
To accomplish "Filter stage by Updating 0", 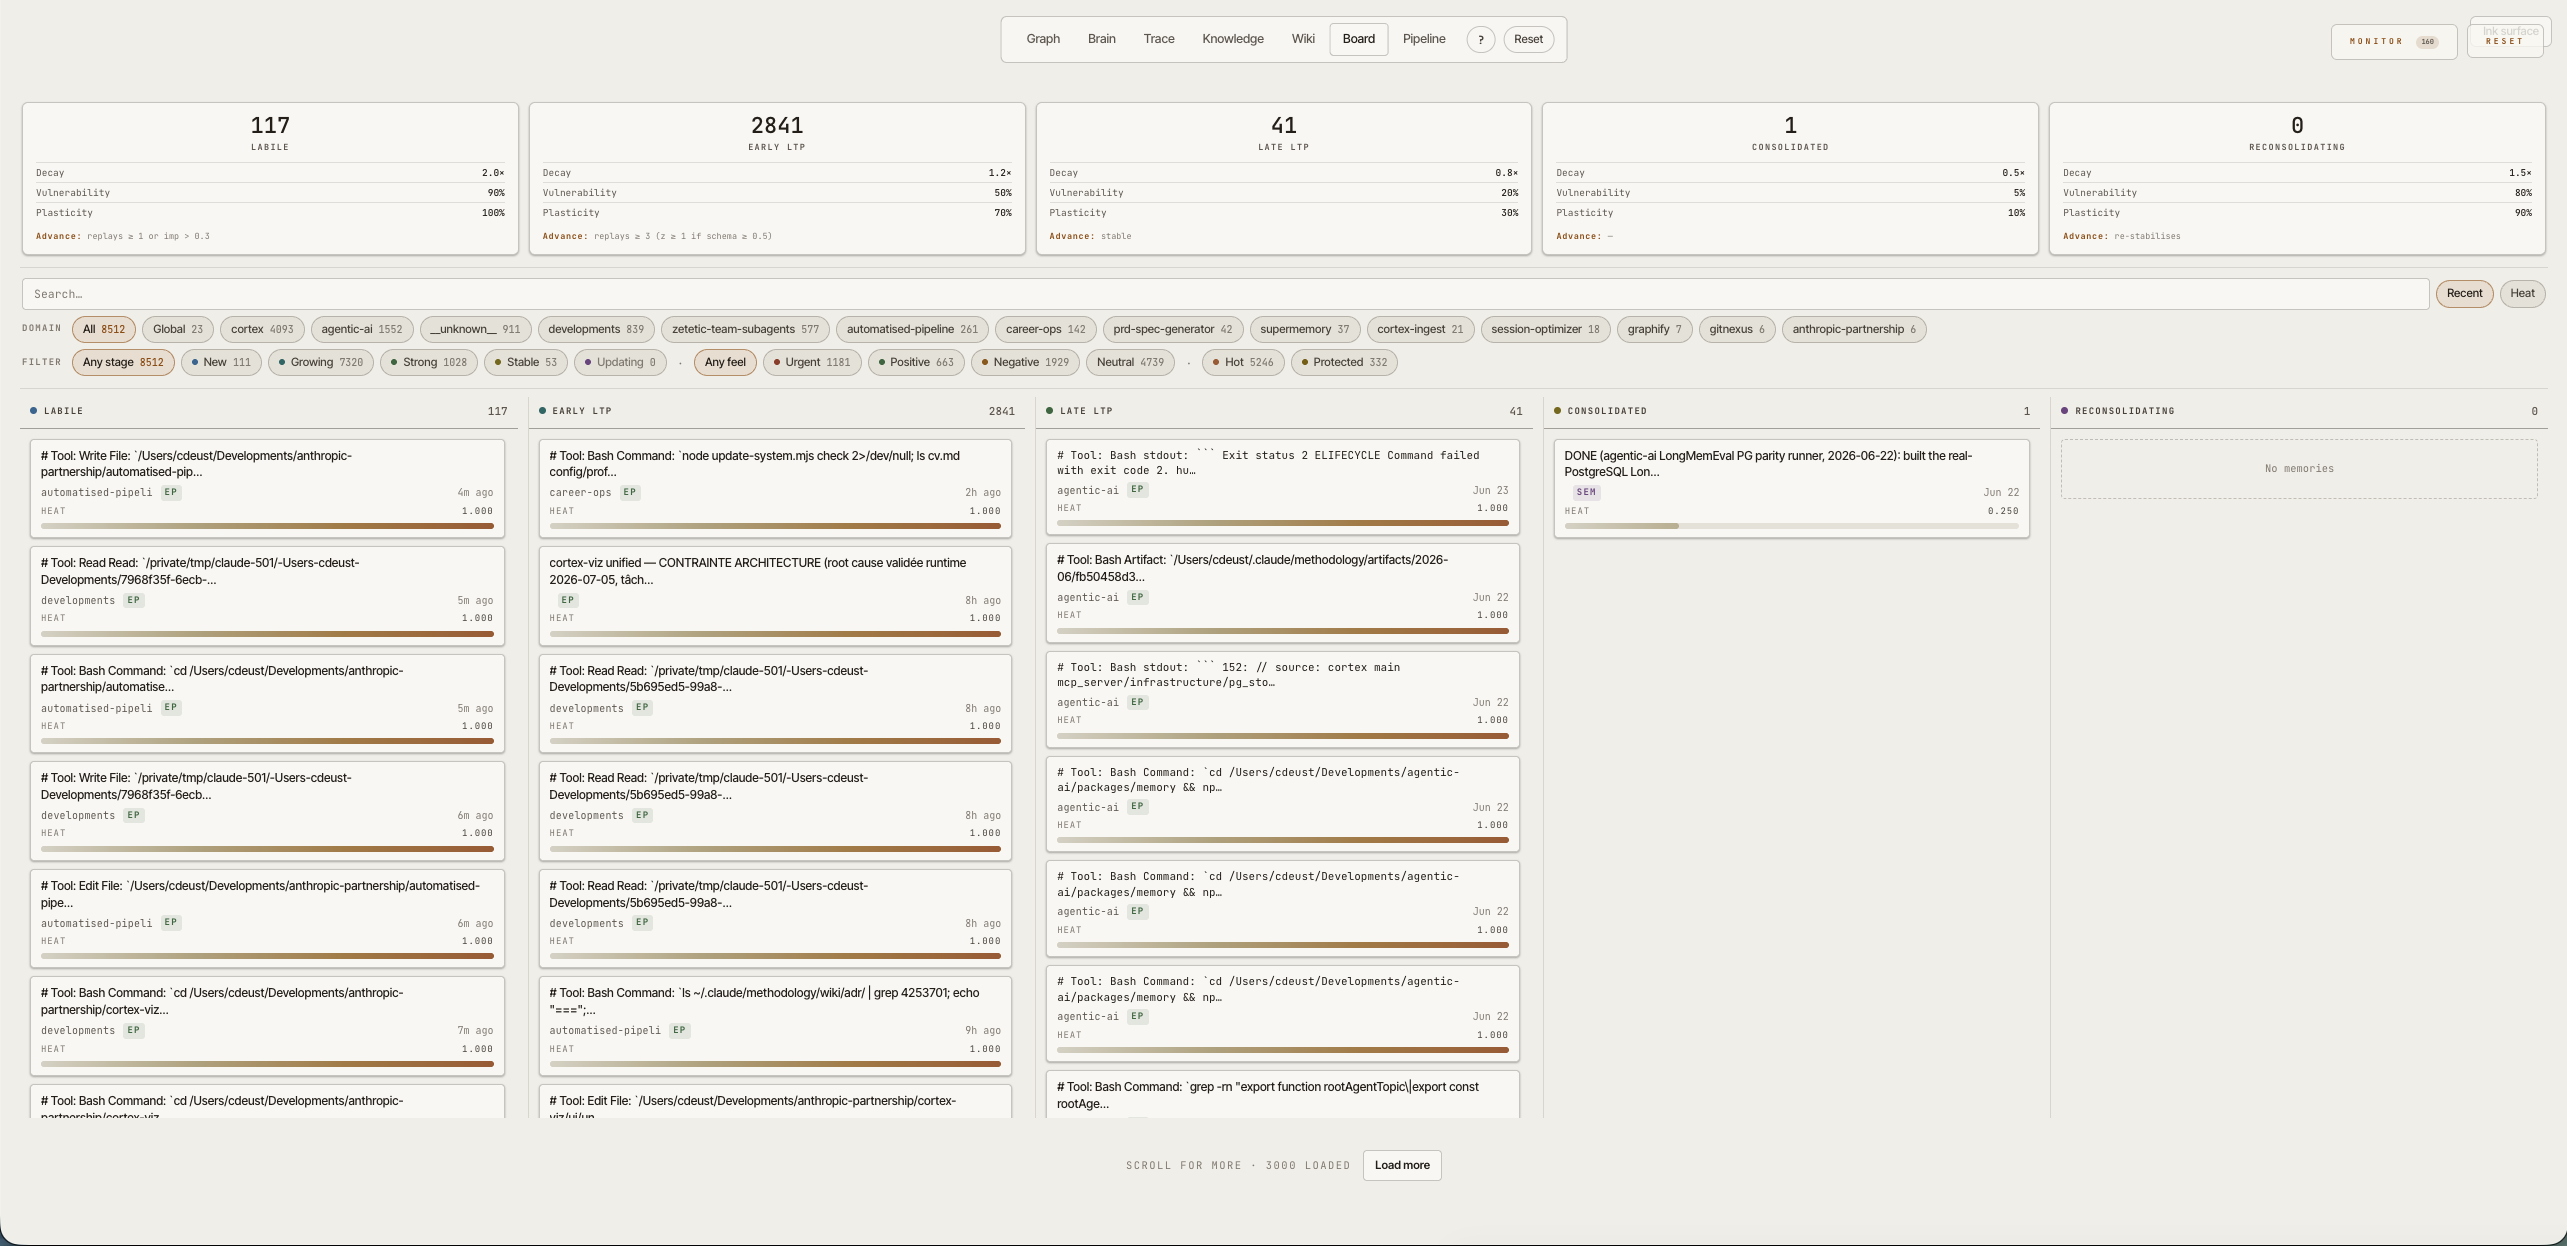I will pos(620,362).
